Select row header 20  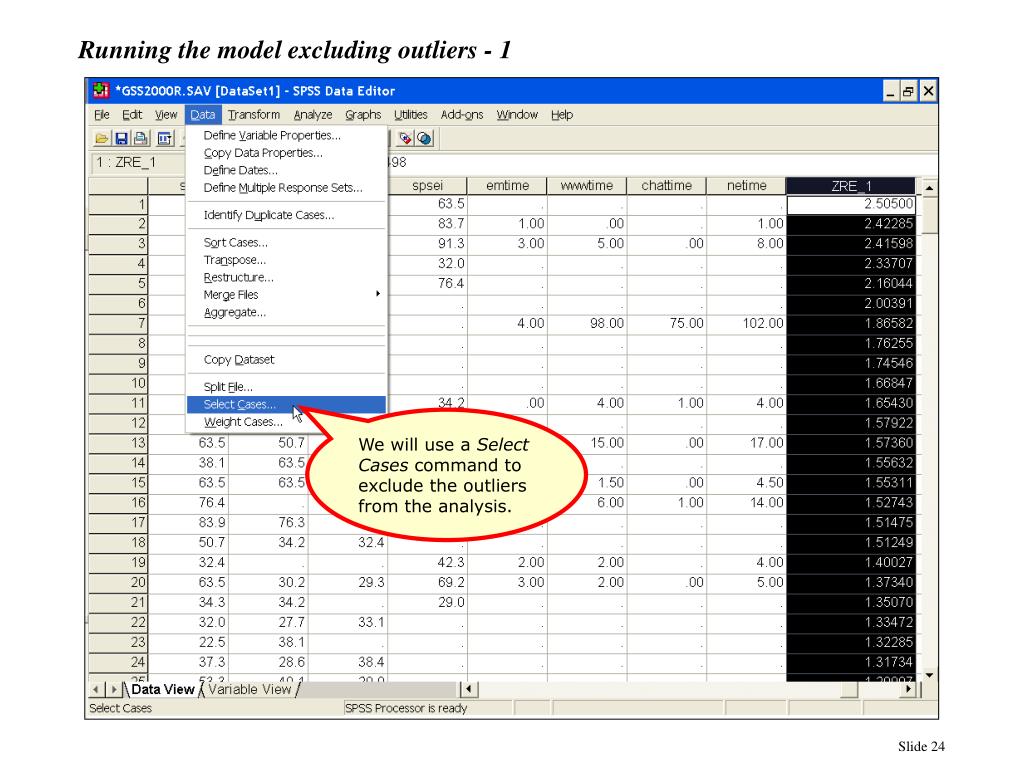point(118,583)
